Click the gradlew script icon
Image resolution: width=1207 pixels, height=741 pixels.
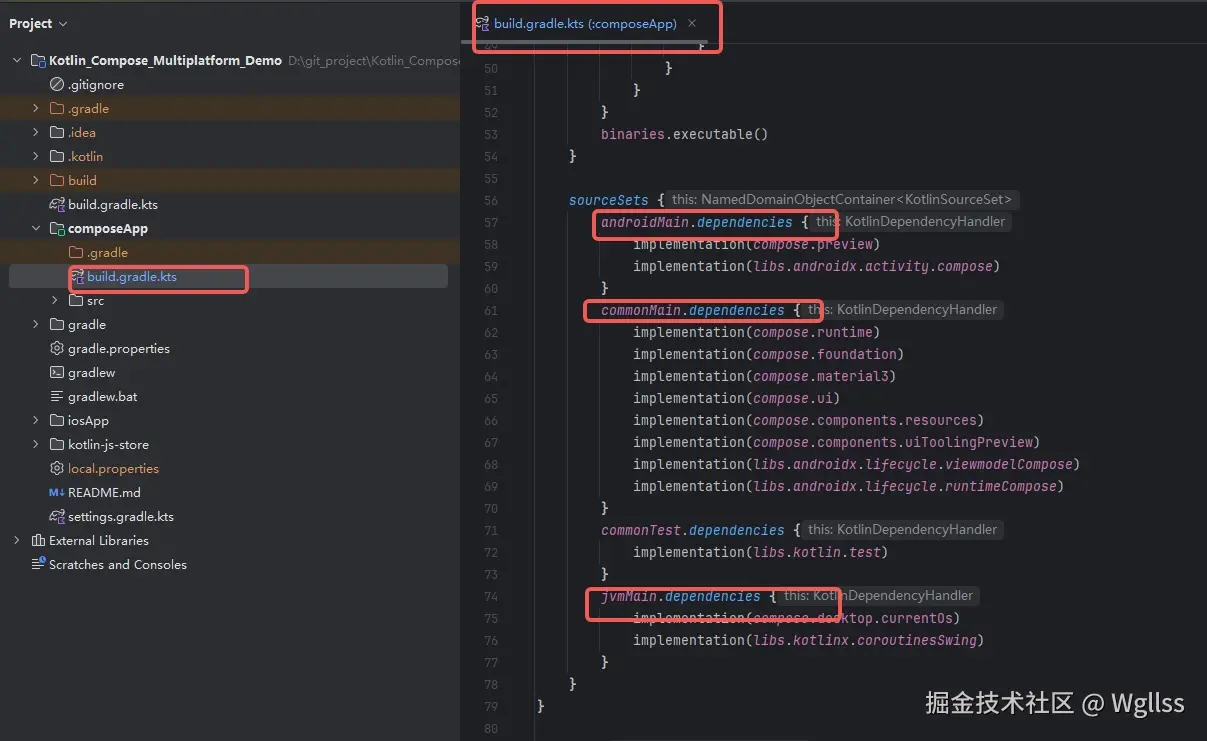tap(57, 372)
